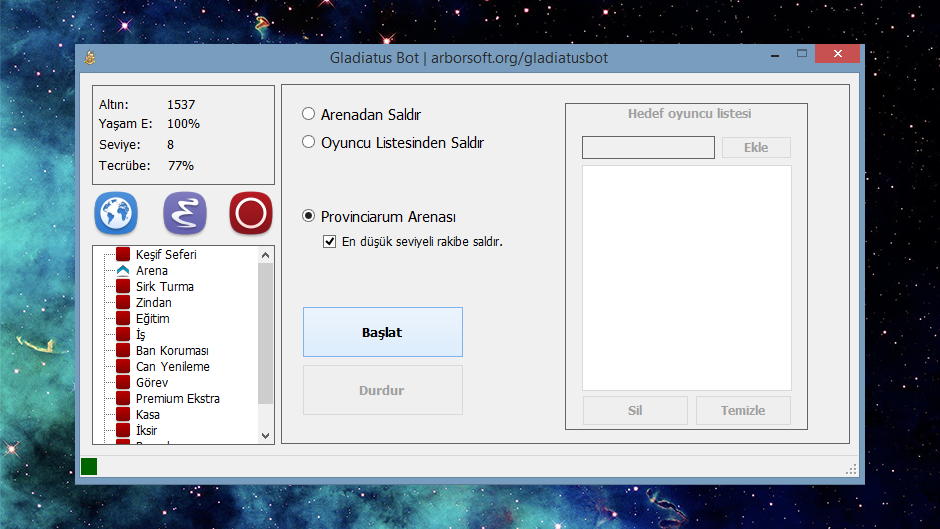Open the Sirk Turma tree item
940x529 pixels.
pos(164,286)
